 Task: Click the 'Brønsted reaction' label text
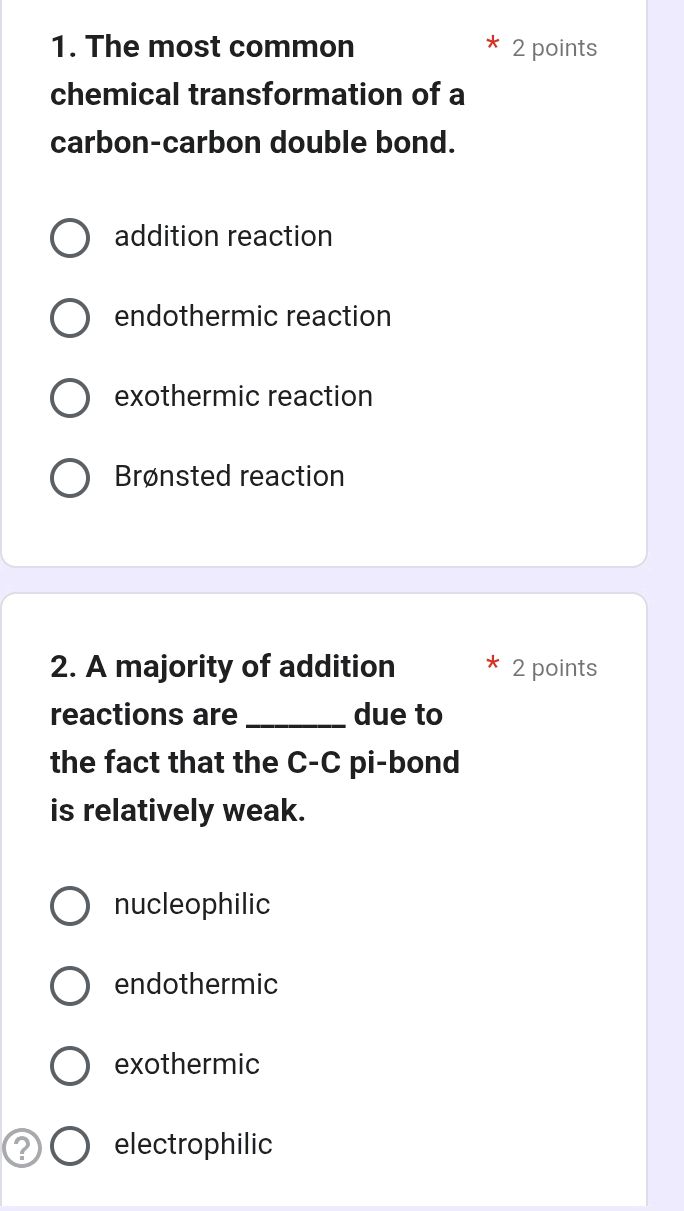click(229, 476)
